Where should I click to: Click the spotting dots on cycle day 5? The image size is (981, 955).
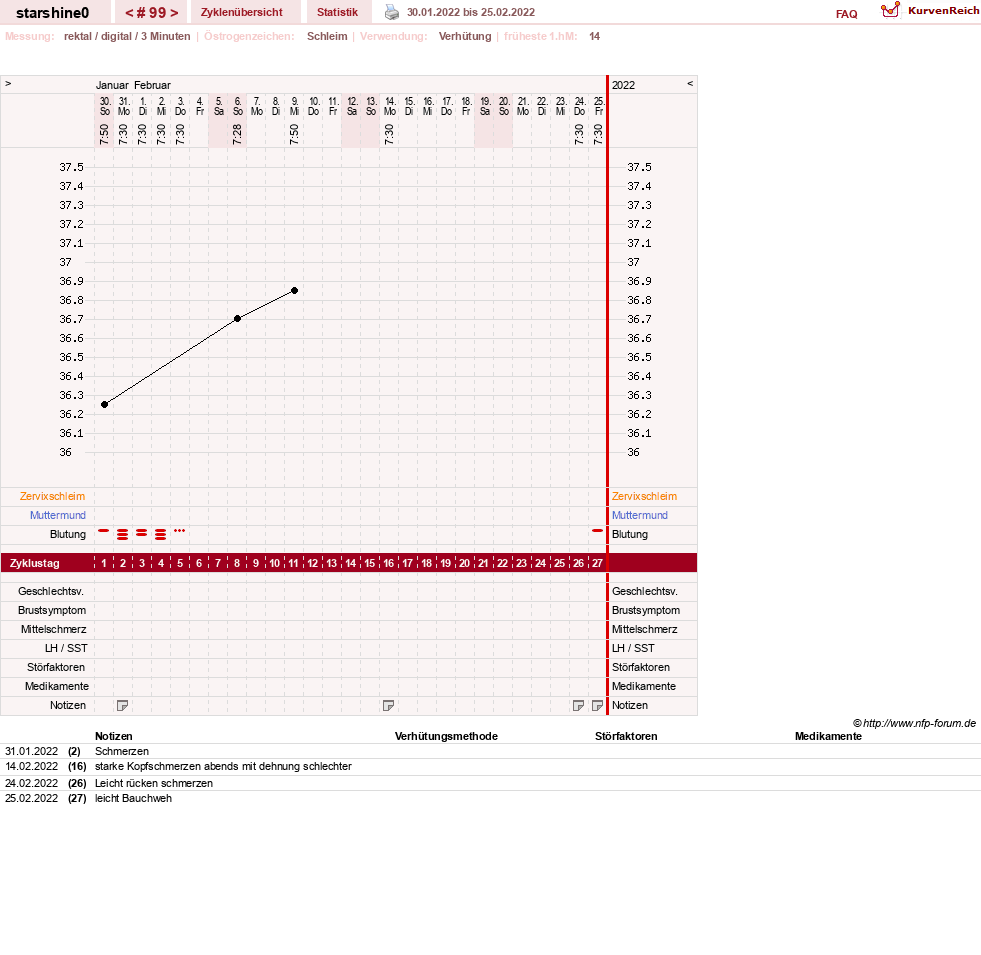pos(180,531)
